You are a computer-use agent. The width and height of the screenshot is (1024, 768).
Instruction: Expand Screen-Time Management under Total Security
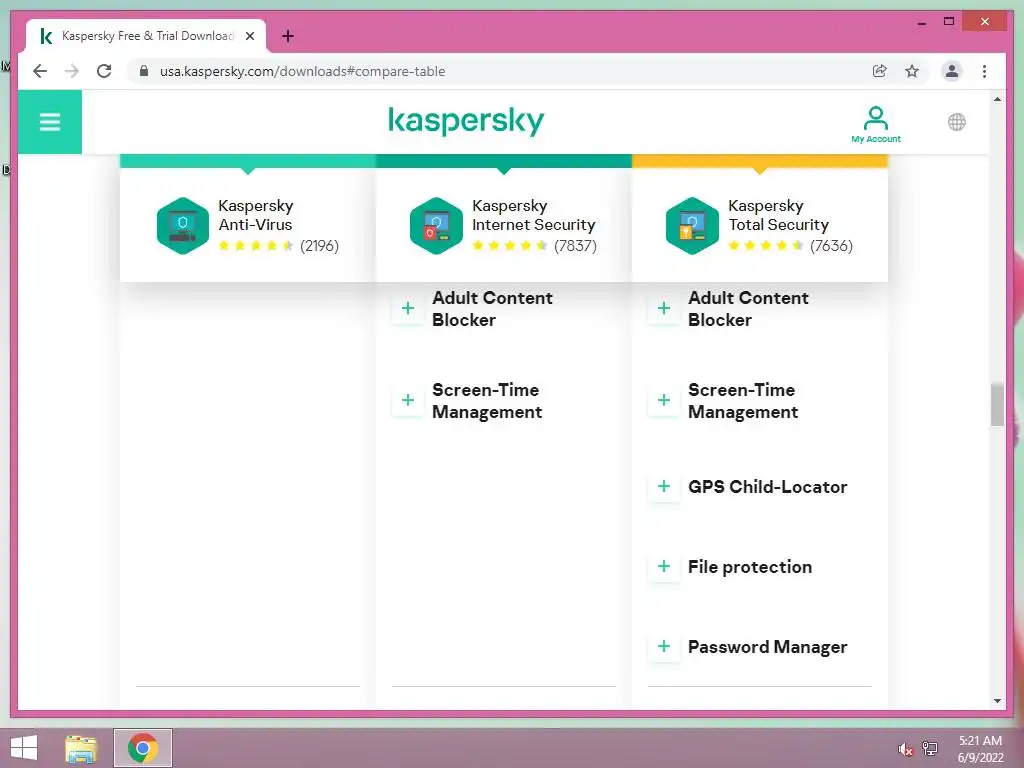pyautogui.click(x=664, y=400)
